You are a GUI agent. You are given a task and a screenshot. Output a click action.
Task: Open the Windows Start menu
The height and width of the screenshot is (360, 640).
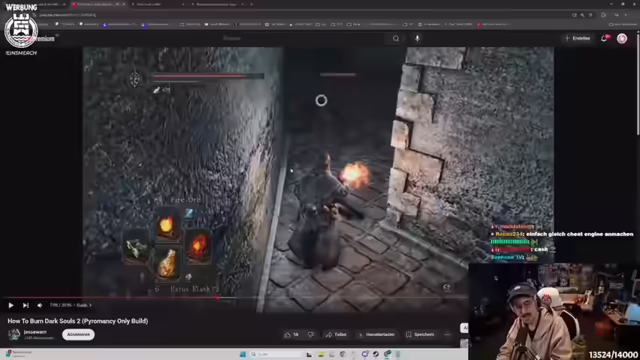click(x=243, y=354)
